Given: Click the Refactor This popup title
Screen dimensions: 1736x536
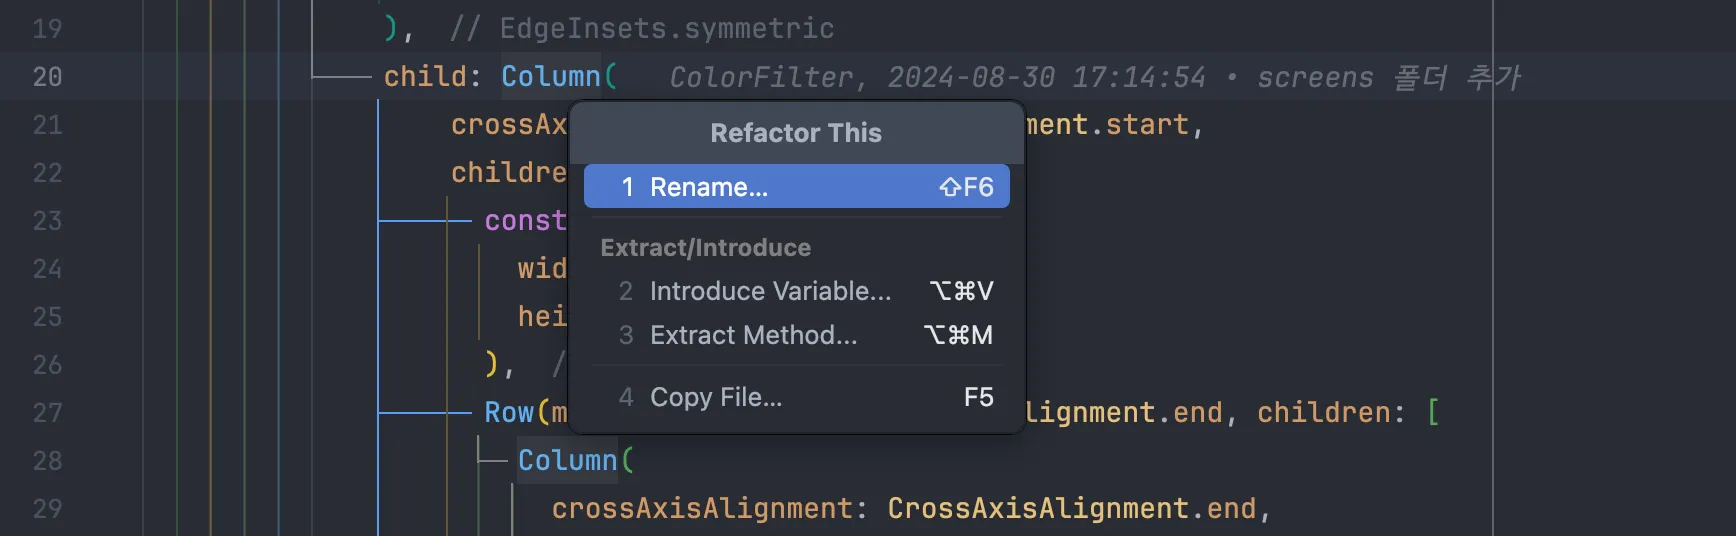Looking at the screenshot, I should pos(796,133).
